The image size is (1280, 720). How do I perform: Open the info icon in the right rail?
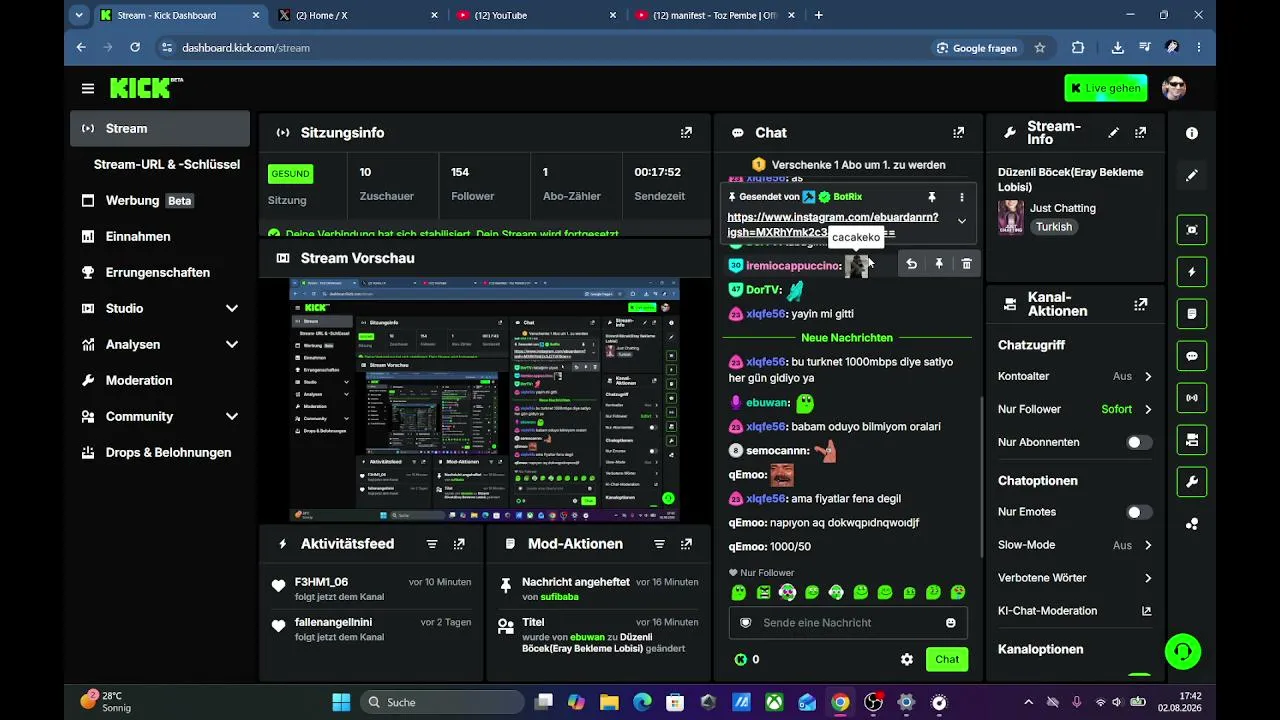click(x=1191, y=133)
